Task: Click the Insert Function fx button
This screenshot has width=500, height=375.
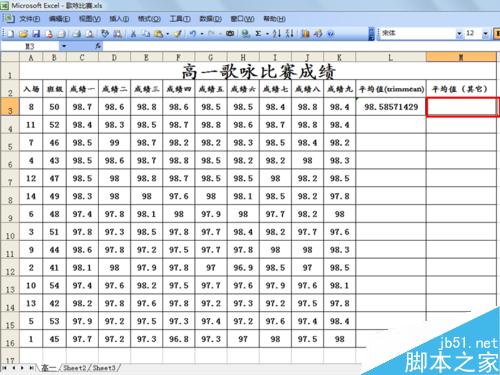Action: 98,46
